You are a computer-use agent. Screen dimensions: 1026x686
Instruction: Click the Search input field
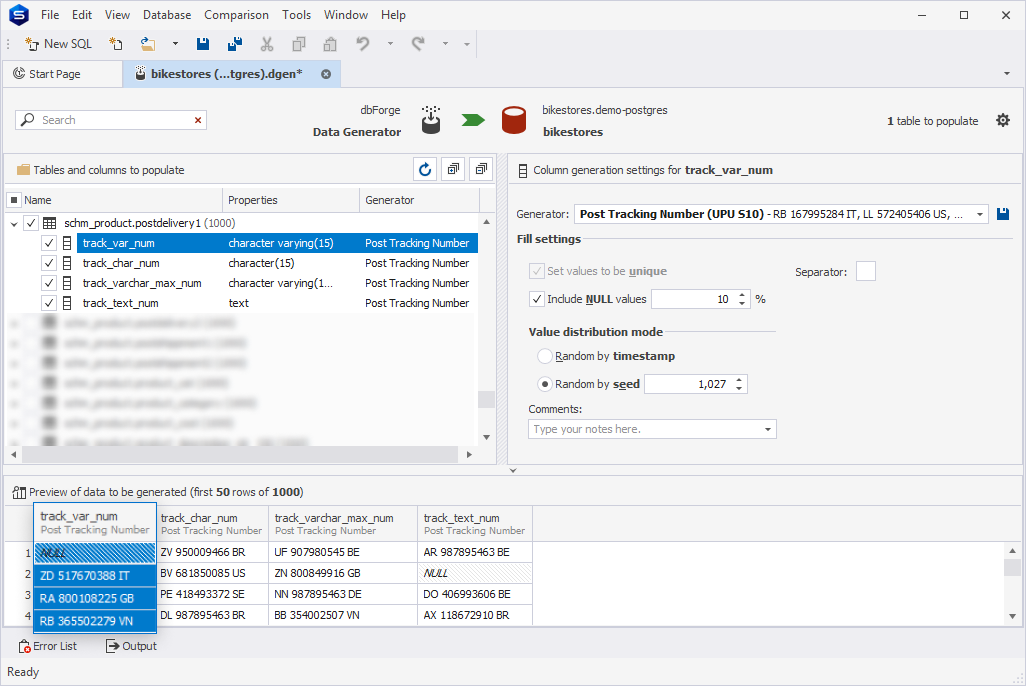click(x=111, y=120)
